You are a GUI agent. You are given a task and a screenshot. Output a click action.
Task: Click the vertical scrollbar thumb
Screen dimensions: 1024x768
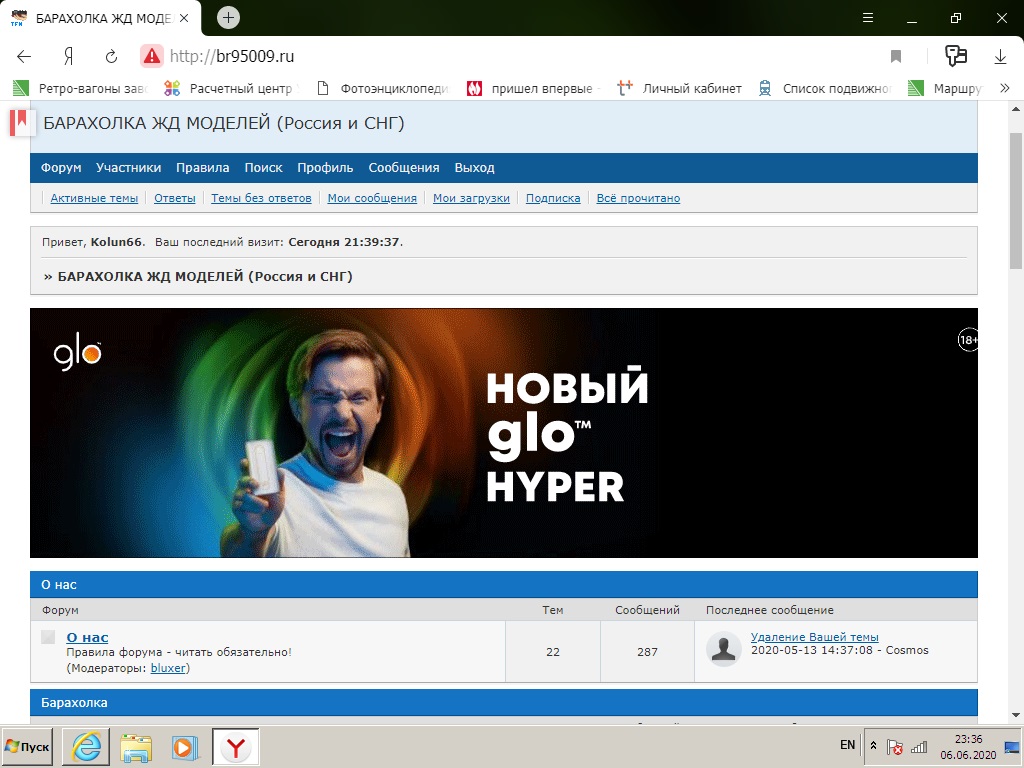(1016, 200)
